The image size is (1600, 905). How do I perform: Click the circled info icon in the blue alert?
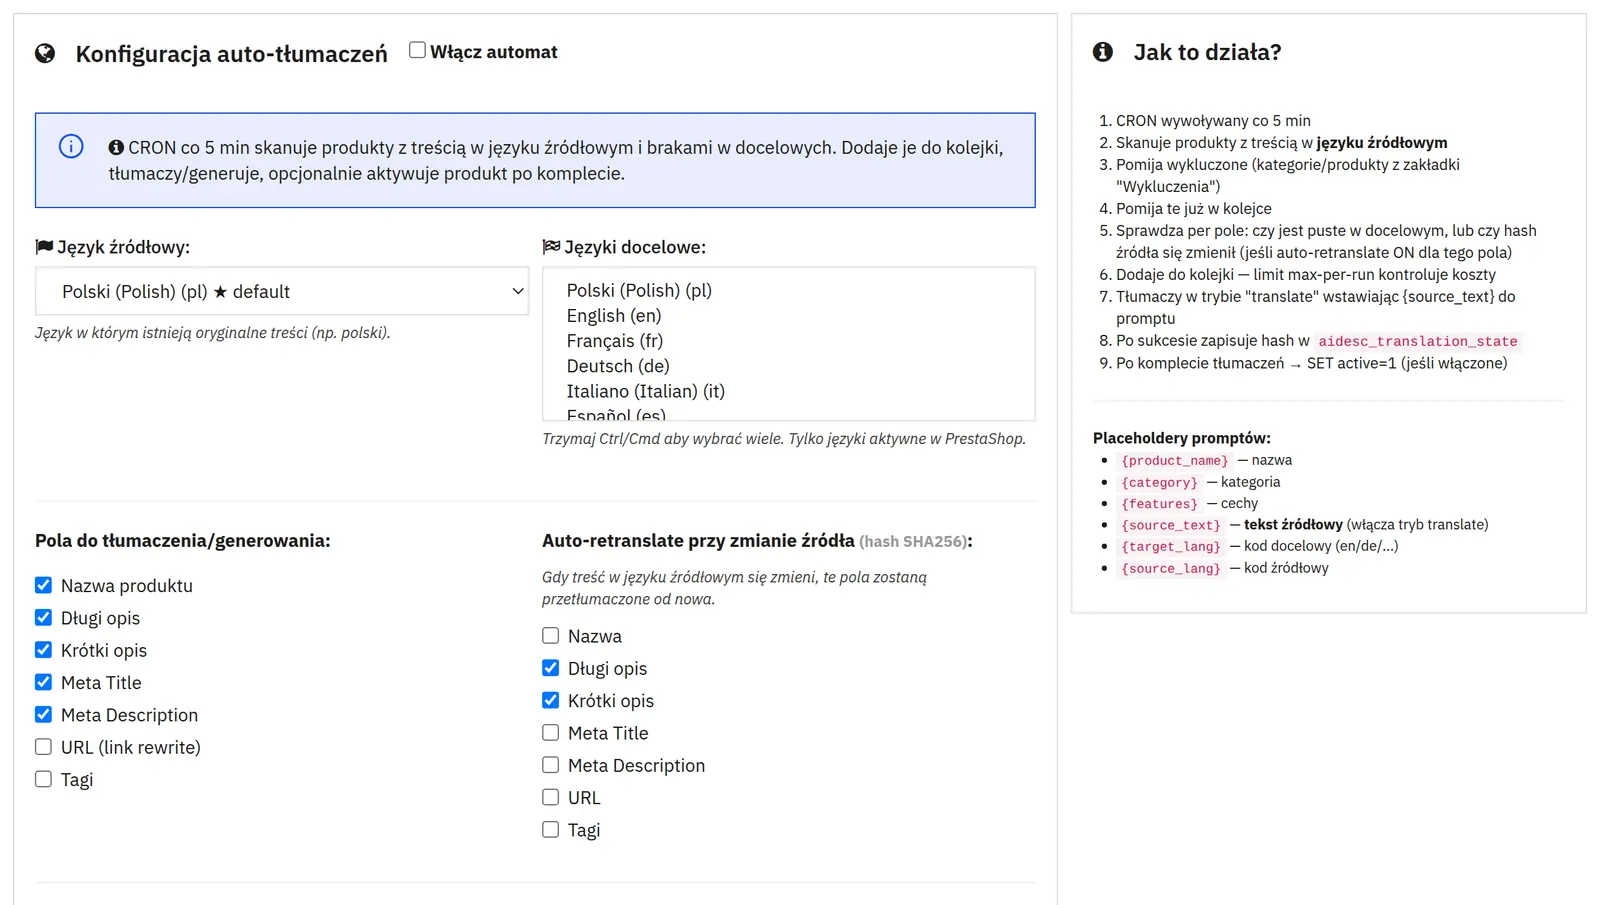[71, 146]
